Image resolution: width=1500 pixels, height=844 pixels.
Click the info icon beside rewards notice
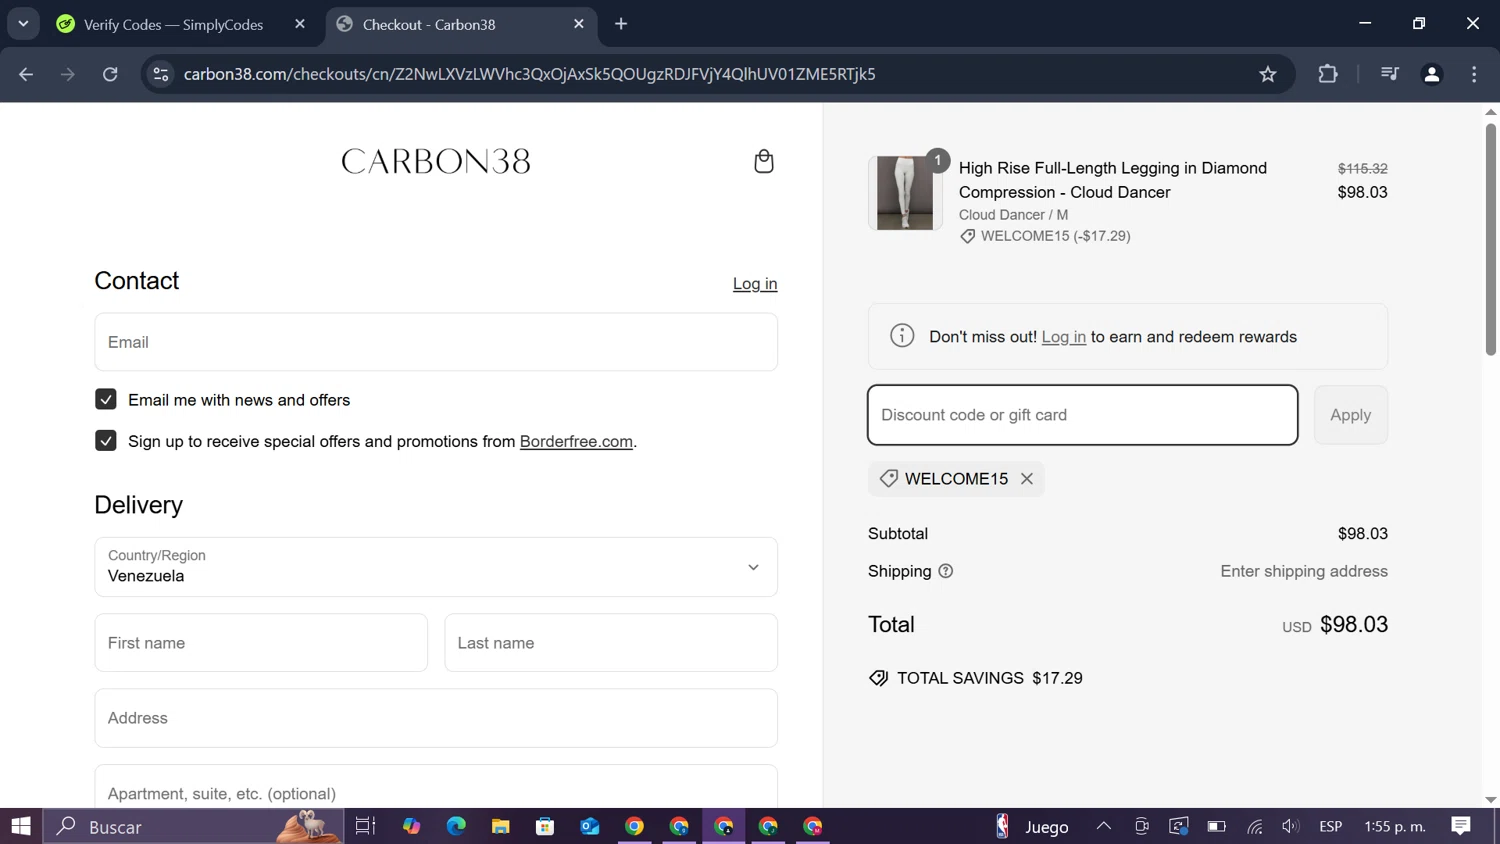click(x=902, y=336)
